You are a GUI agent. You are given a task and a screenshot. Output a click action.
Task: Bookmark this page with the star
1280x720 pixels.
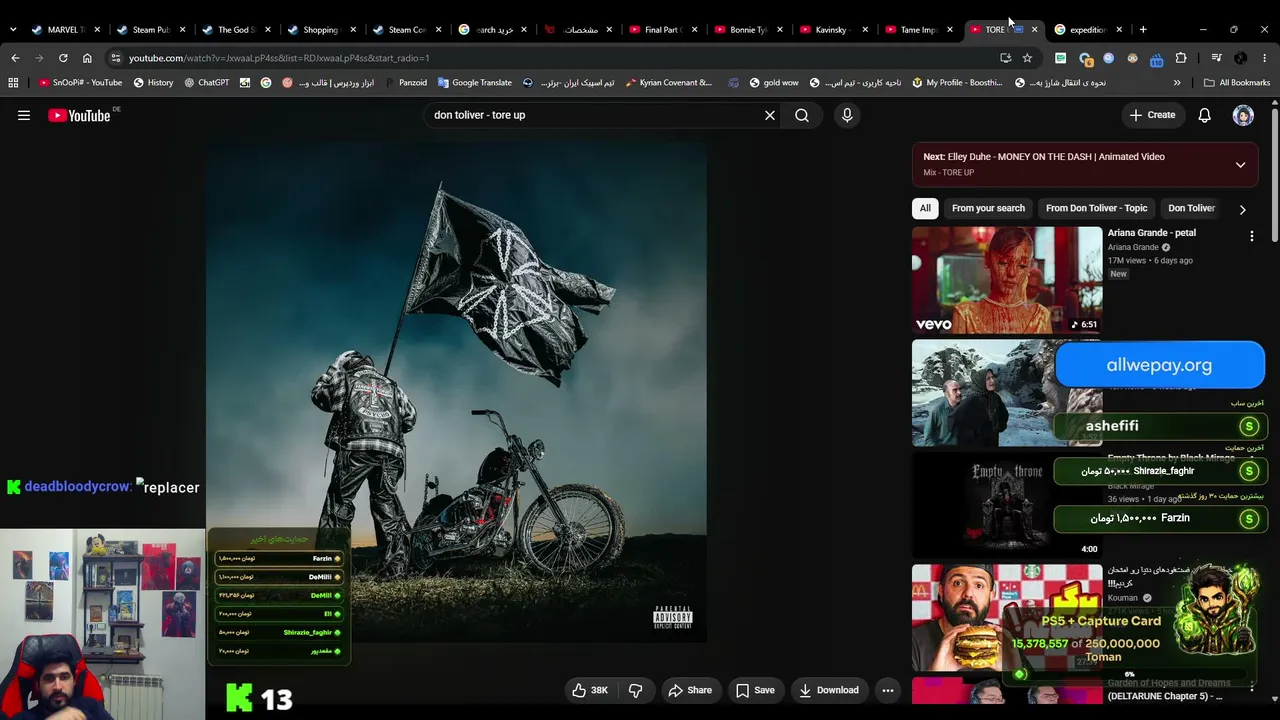[1027, 58]
